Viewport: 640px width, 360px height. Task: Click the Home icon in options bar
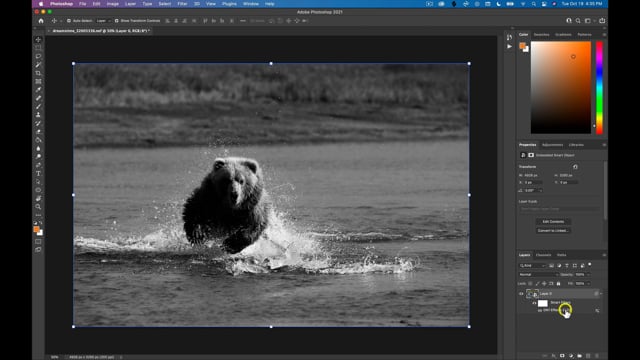coord(41,20)
